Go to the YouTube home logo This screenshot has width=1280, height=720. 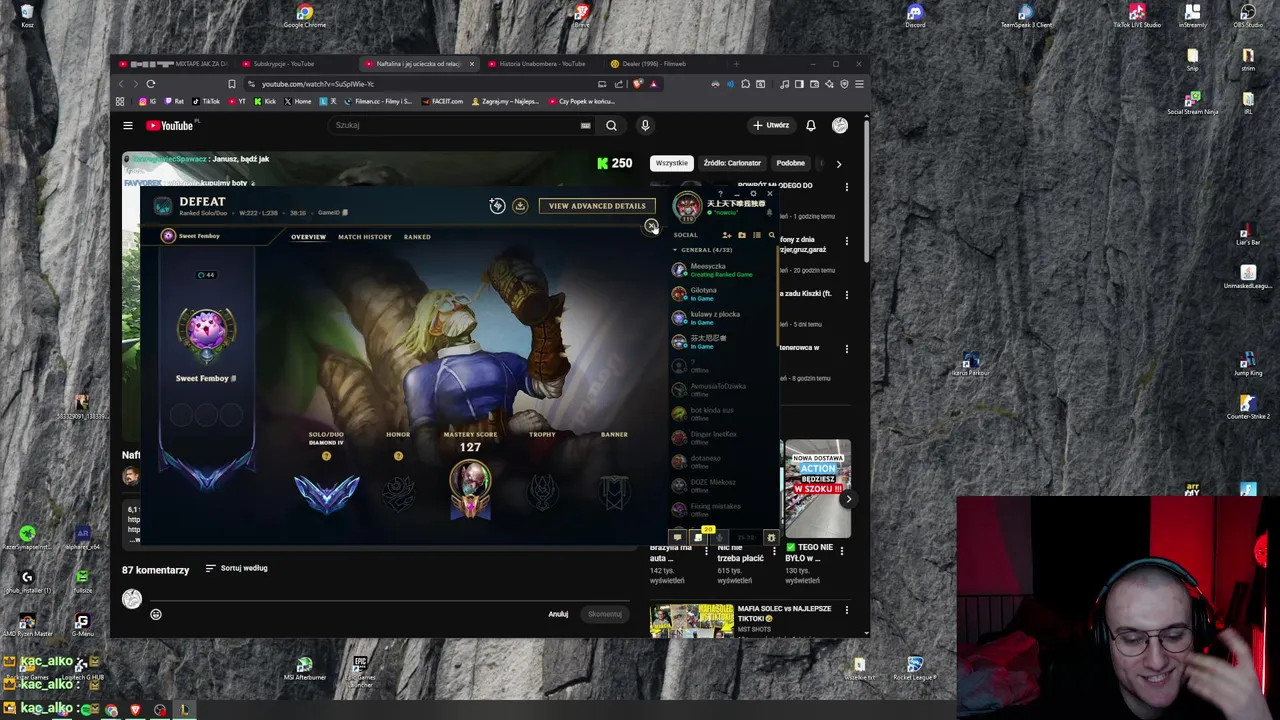(170, 125)
